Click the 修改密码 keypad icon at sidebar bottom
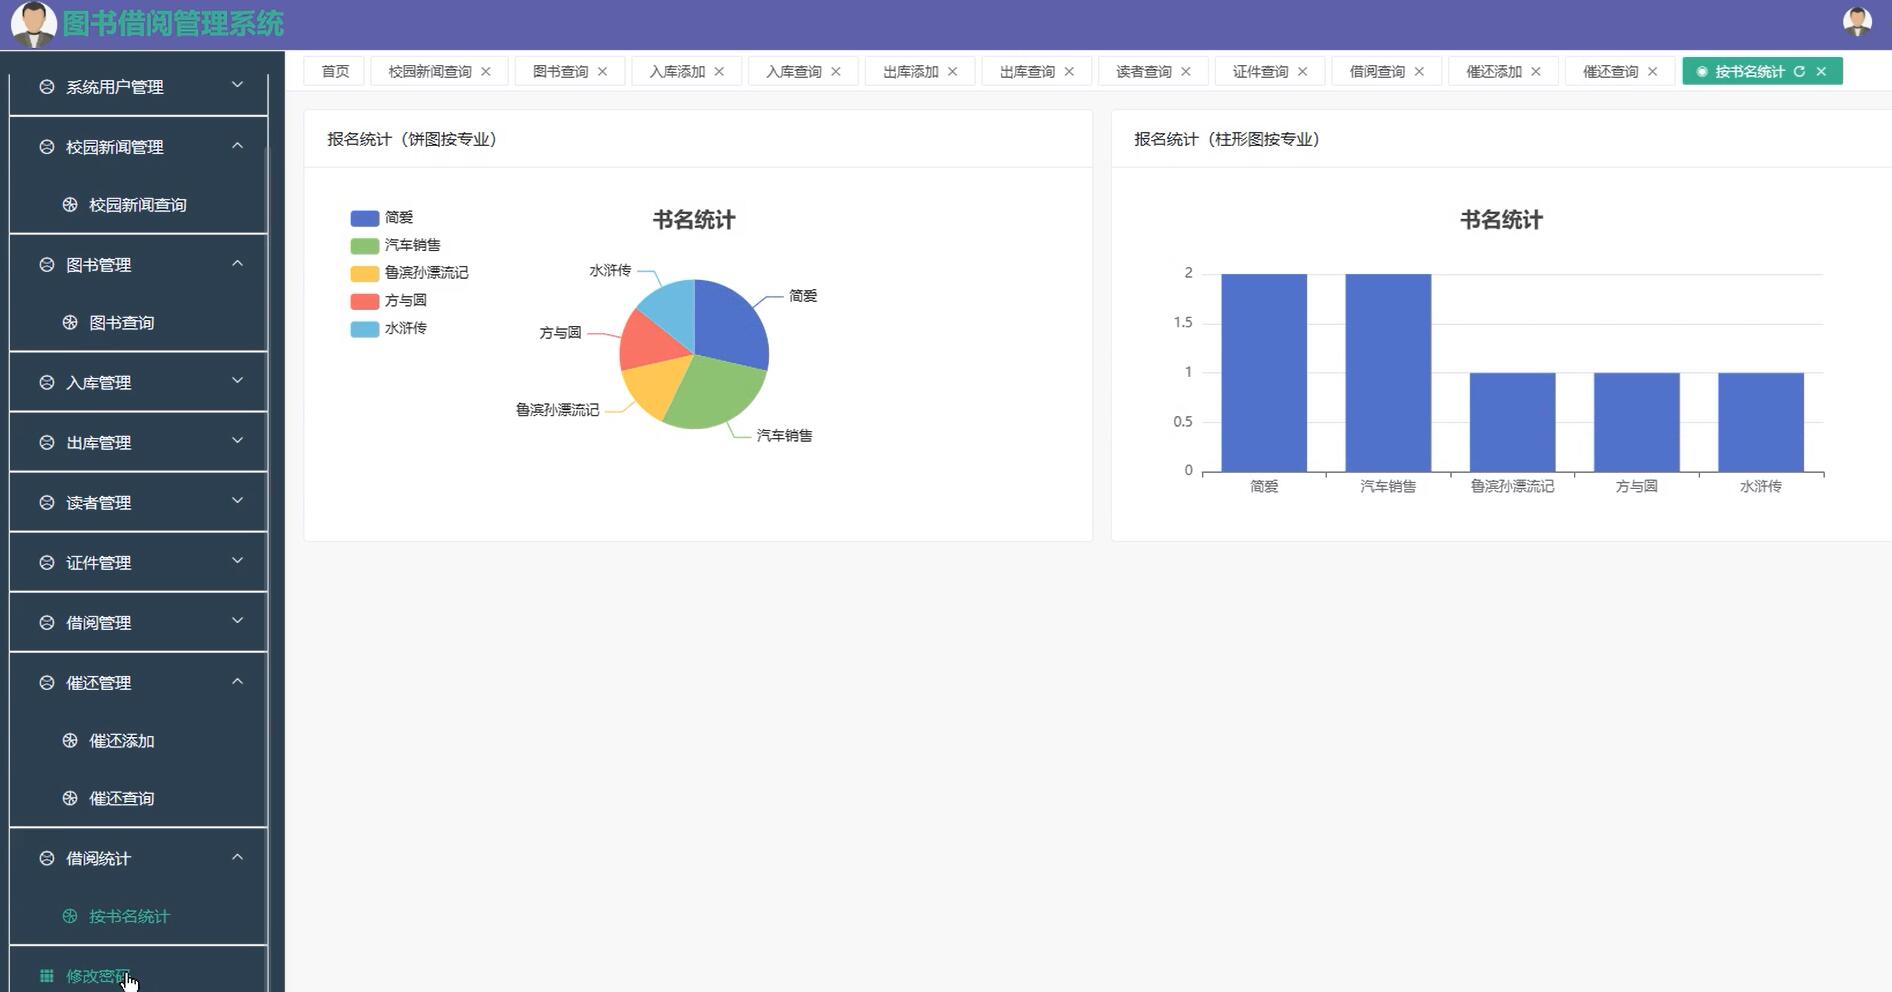 tap(45, 976)
